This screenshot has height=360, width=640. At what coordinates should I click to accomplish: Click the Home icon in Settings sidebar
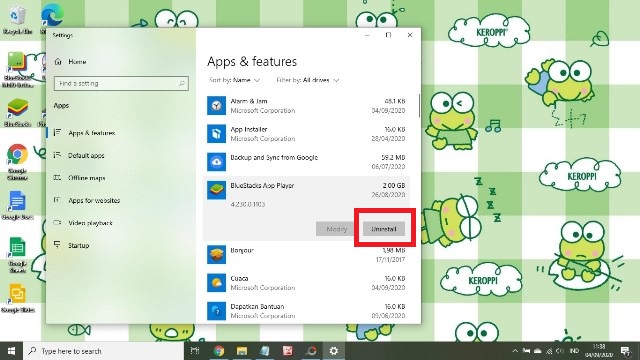coord(58,62)
